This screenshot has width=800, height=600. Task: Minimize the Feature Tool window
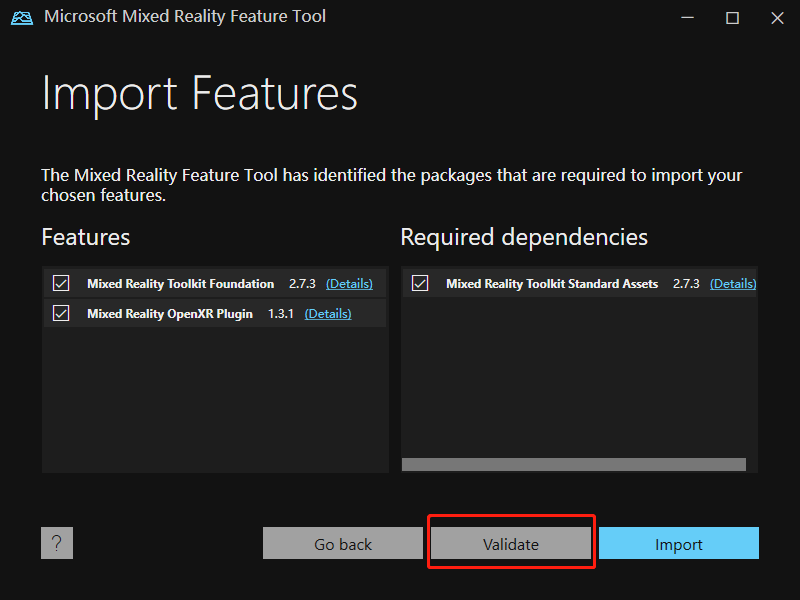(688, 18)
